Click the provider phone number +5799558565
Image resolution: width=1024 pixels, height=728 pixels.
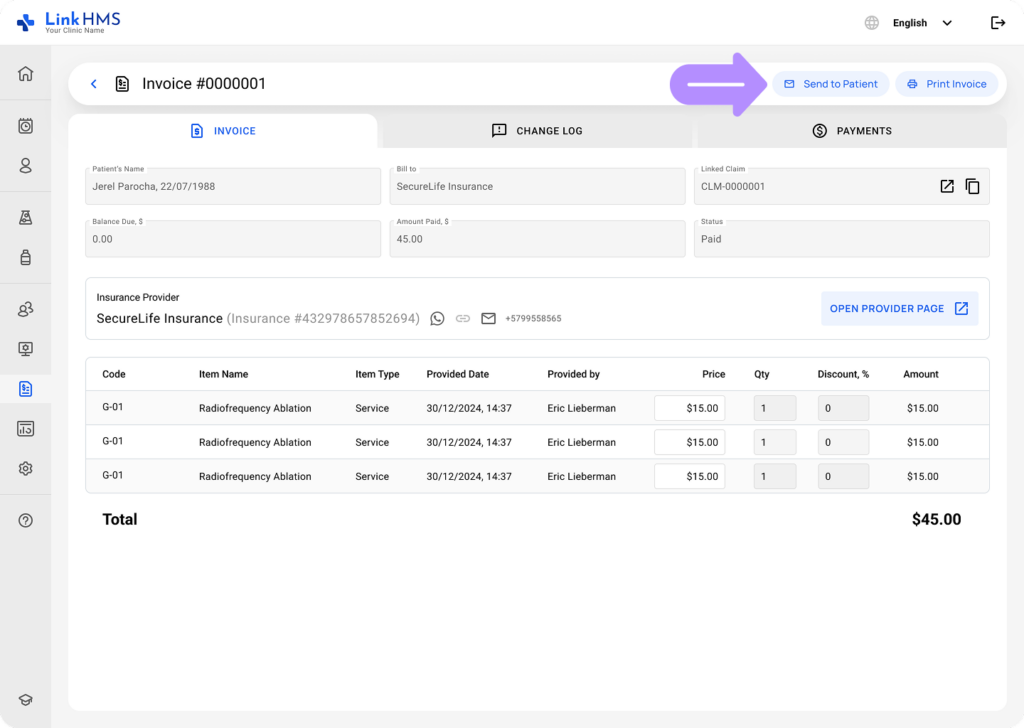533,319
